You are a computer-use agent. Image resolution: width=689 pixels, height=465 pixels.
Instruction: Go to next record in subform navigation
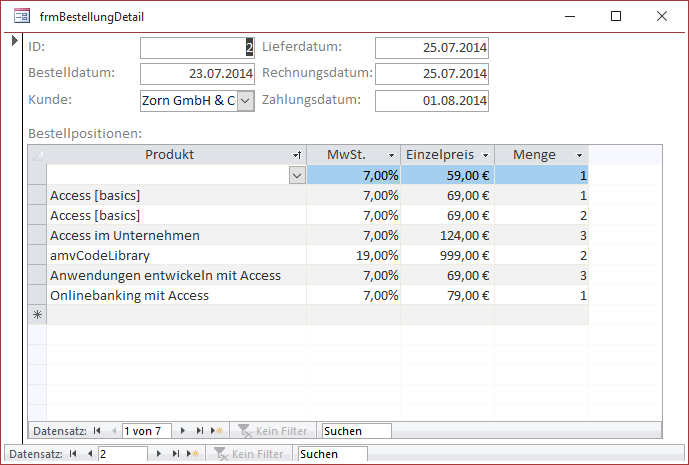point(183,431)
